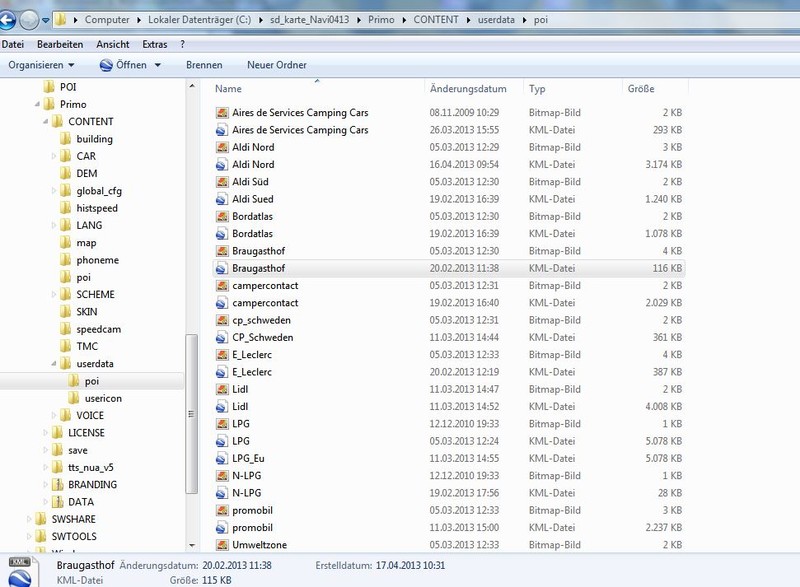Viewport: 800px width, 587px height.
Task: Click the bitmap icon of Umweltzone file
Action: coord(222,545)
